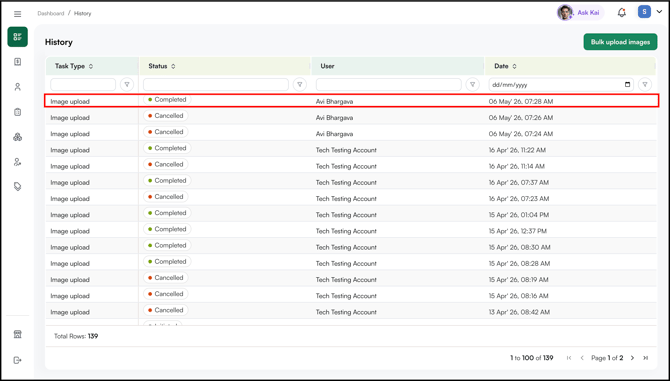
Task: Sort by Date column
Action: 505,66
